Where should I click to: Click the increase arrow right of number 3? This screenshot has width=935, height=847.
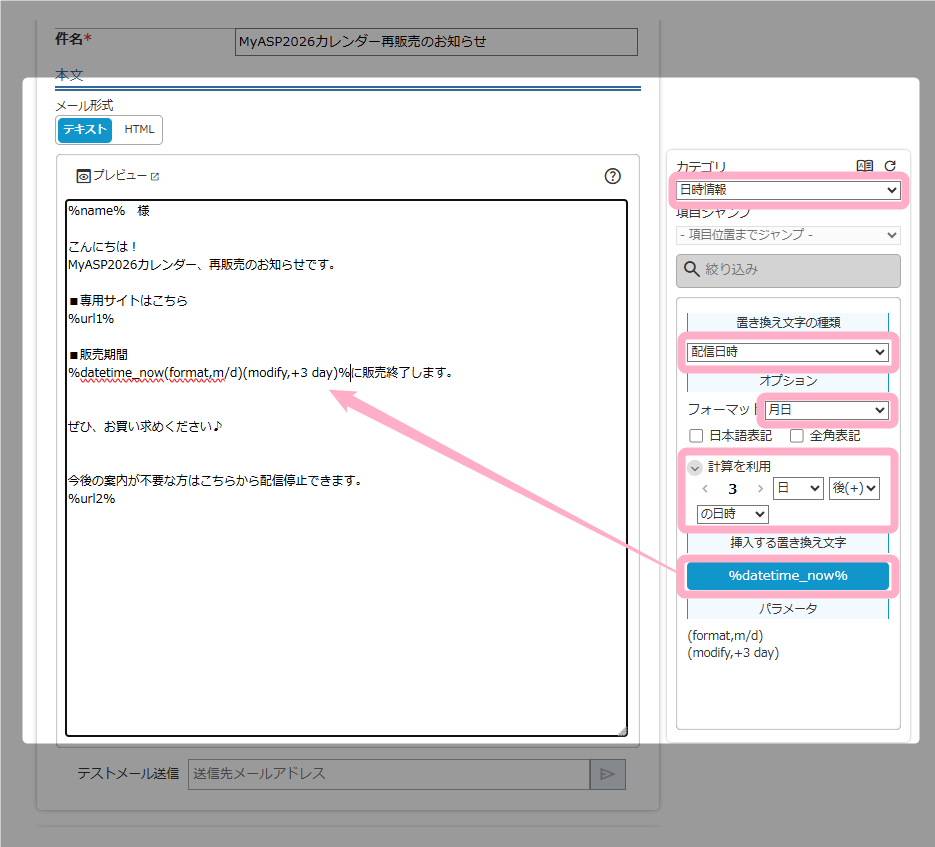tap(760, 489)
